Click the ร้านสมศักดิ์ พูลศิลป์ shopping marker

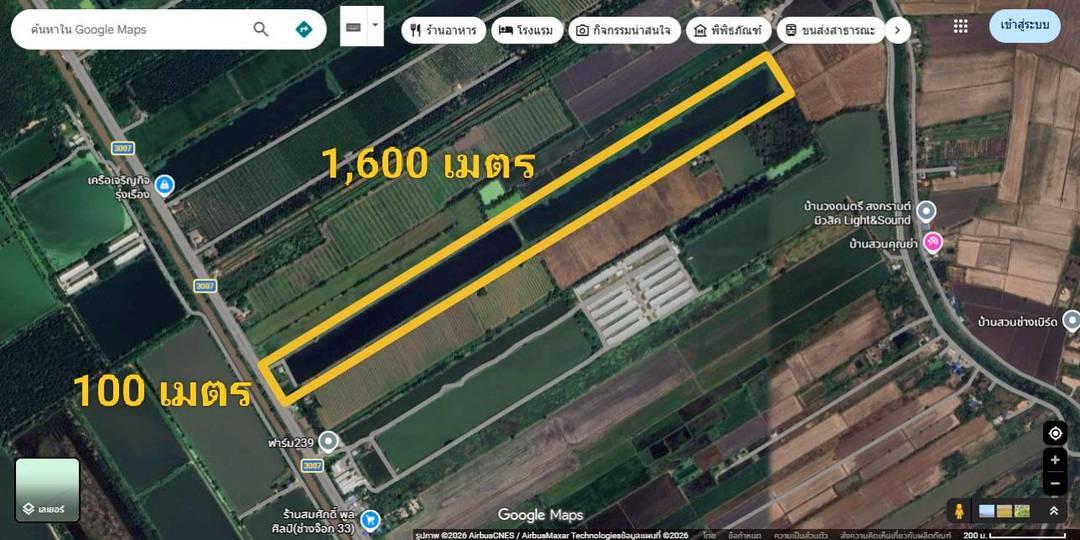pos(371,520)
